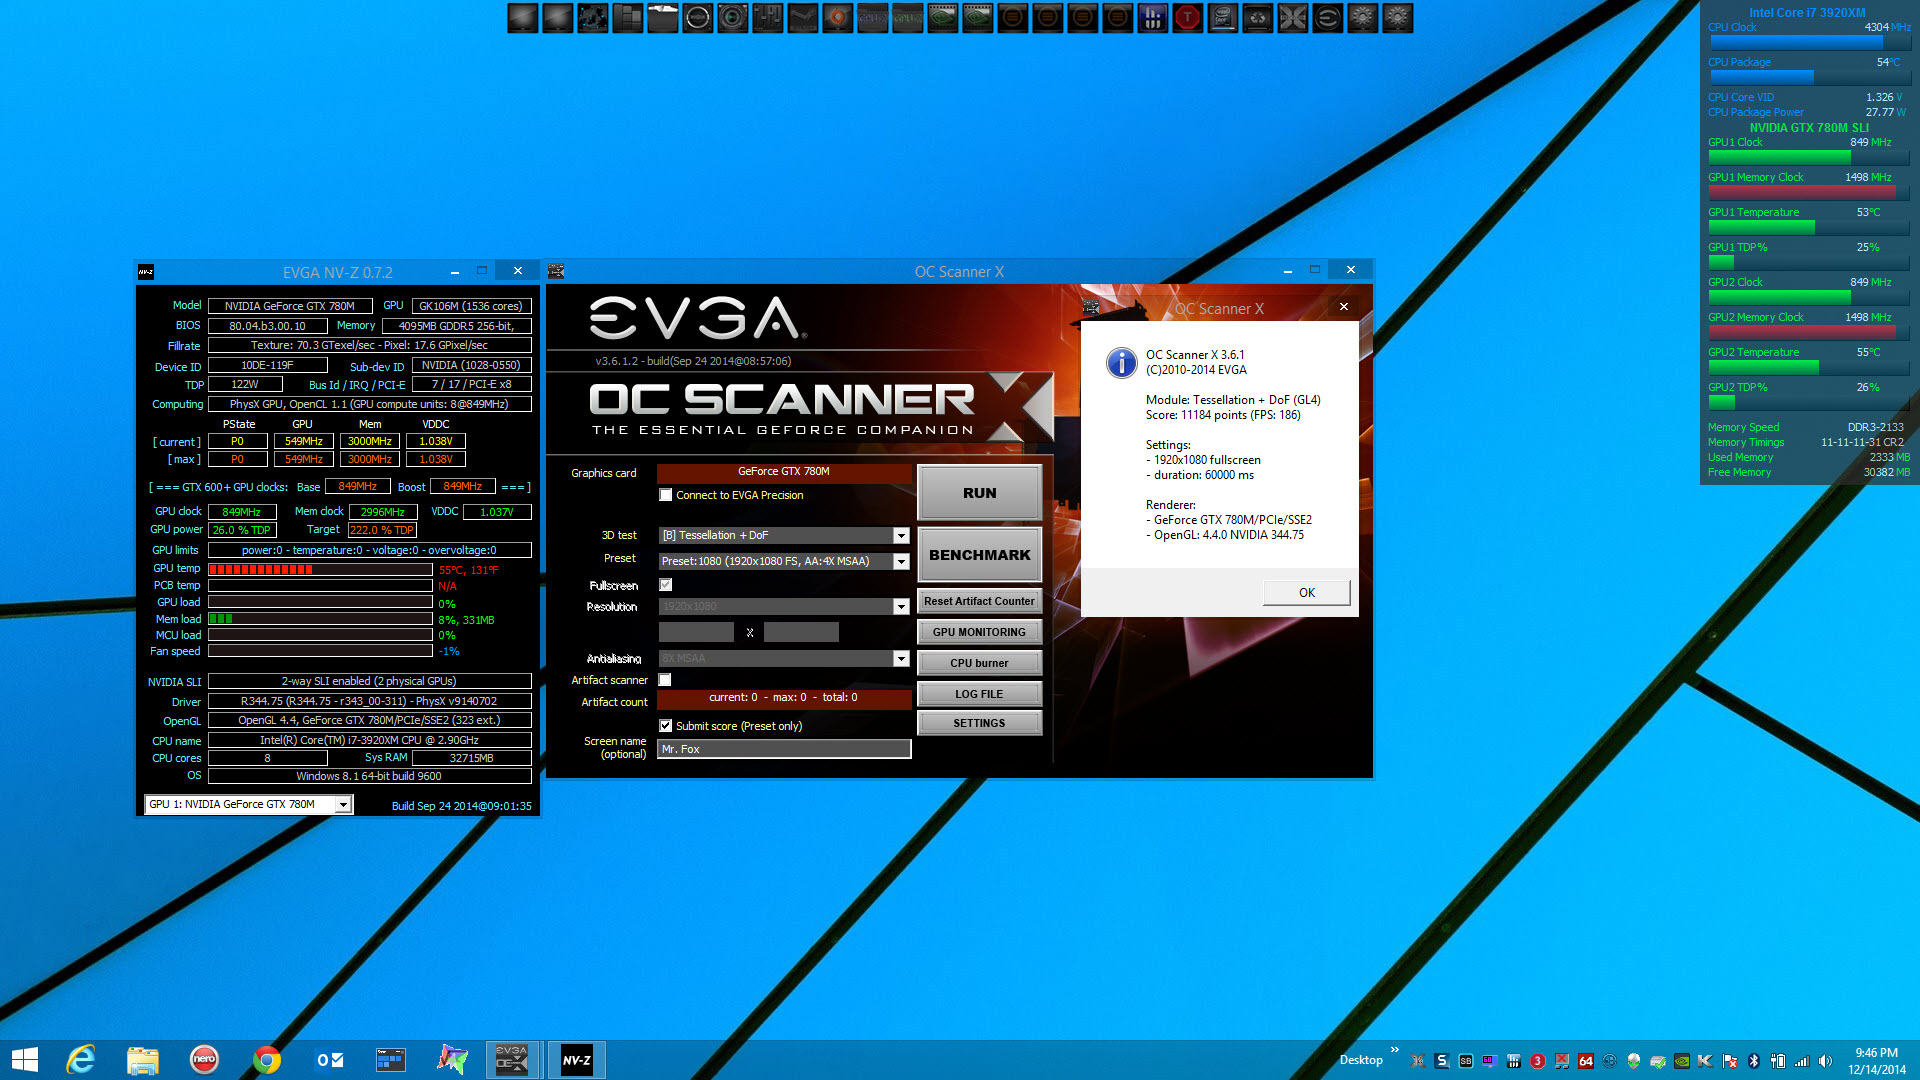Confirm the score dialog with OK

coord(1306,593)
